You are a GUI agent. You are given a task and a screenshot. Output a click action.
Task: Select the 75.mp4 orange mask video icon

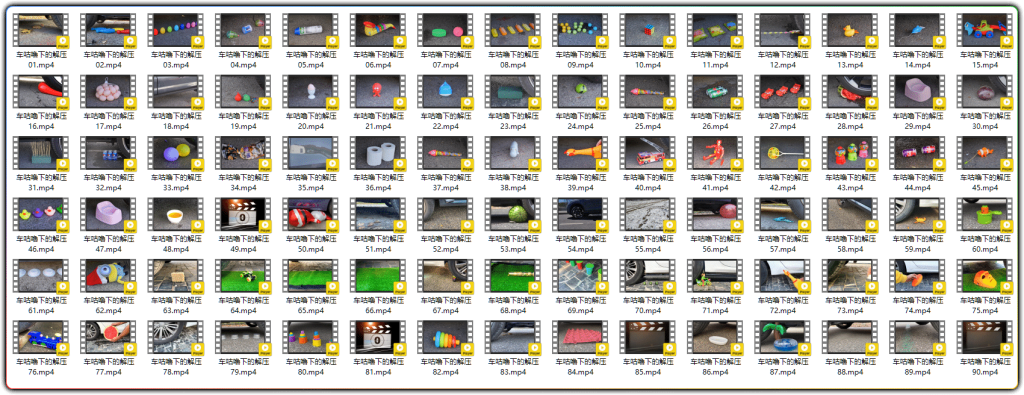(x=981, y=276)
